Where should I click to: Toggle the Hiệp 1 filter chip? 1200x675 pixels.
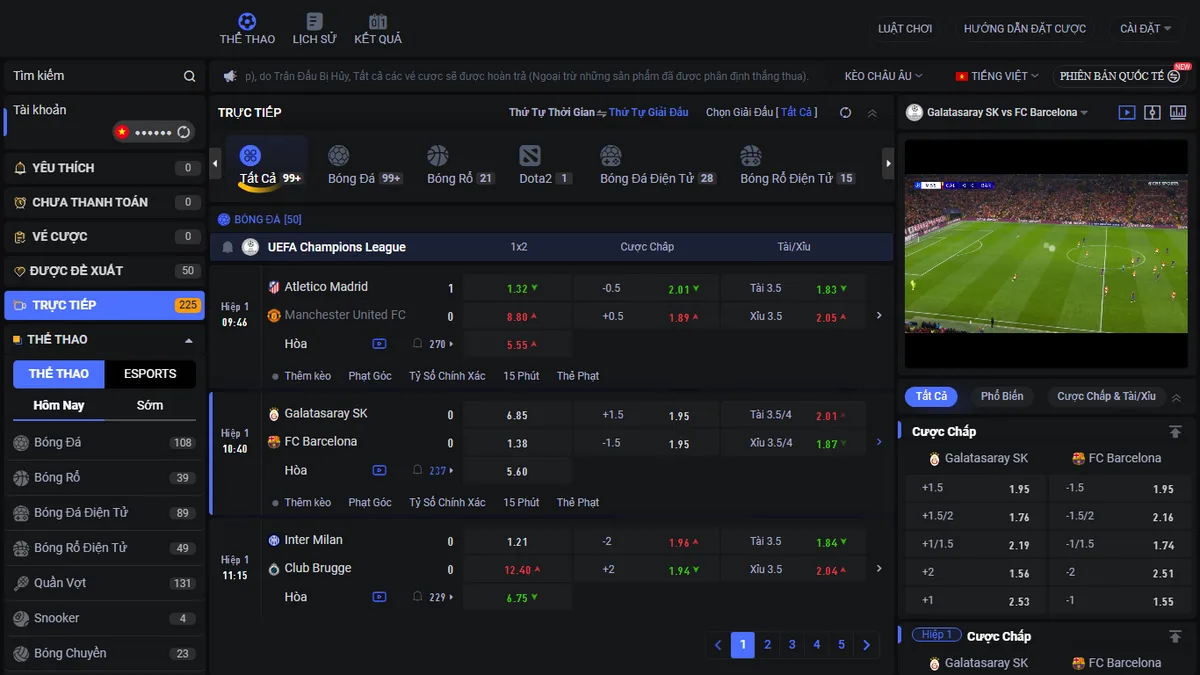click(936, 635)
